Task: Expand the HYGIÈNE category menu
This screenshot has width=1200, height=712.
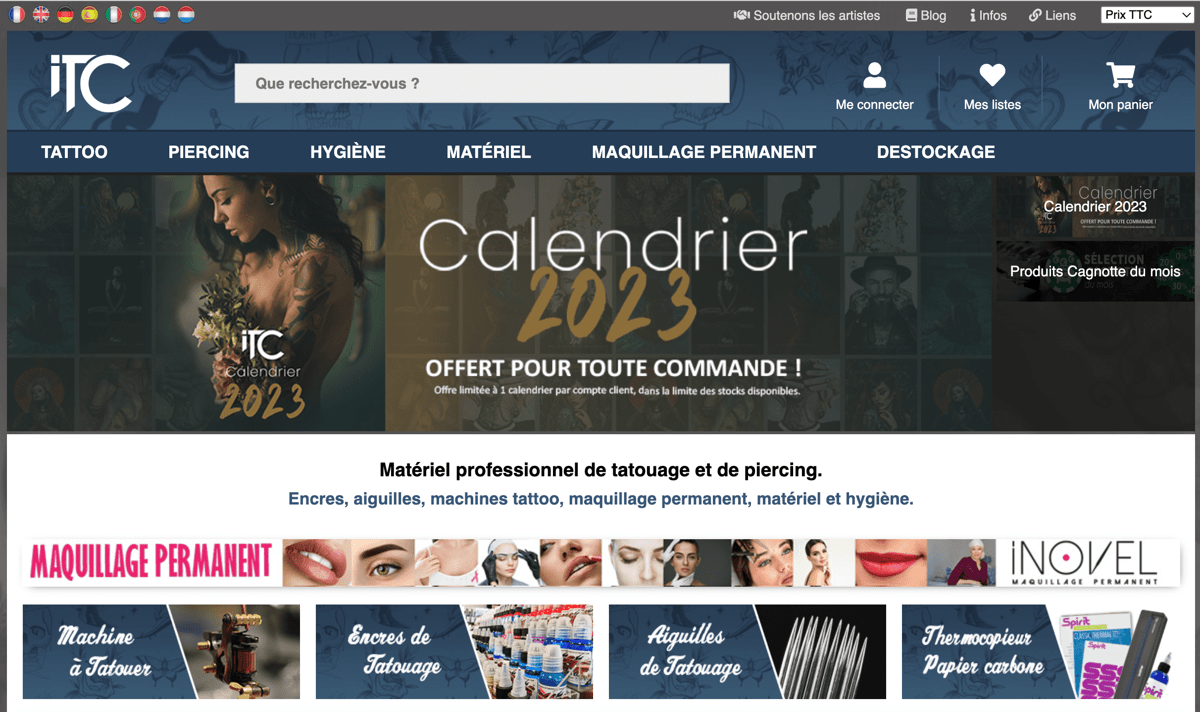Action: point(348,152)
